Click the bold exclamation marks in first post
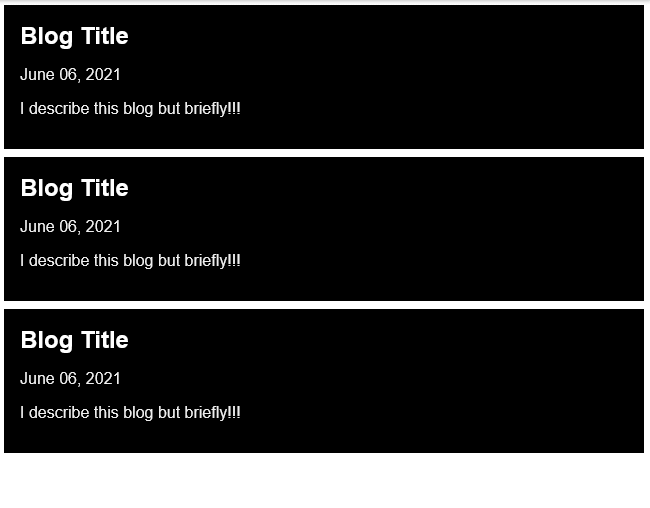The width and height of the screenshot is (650, 508). (234, 109)
